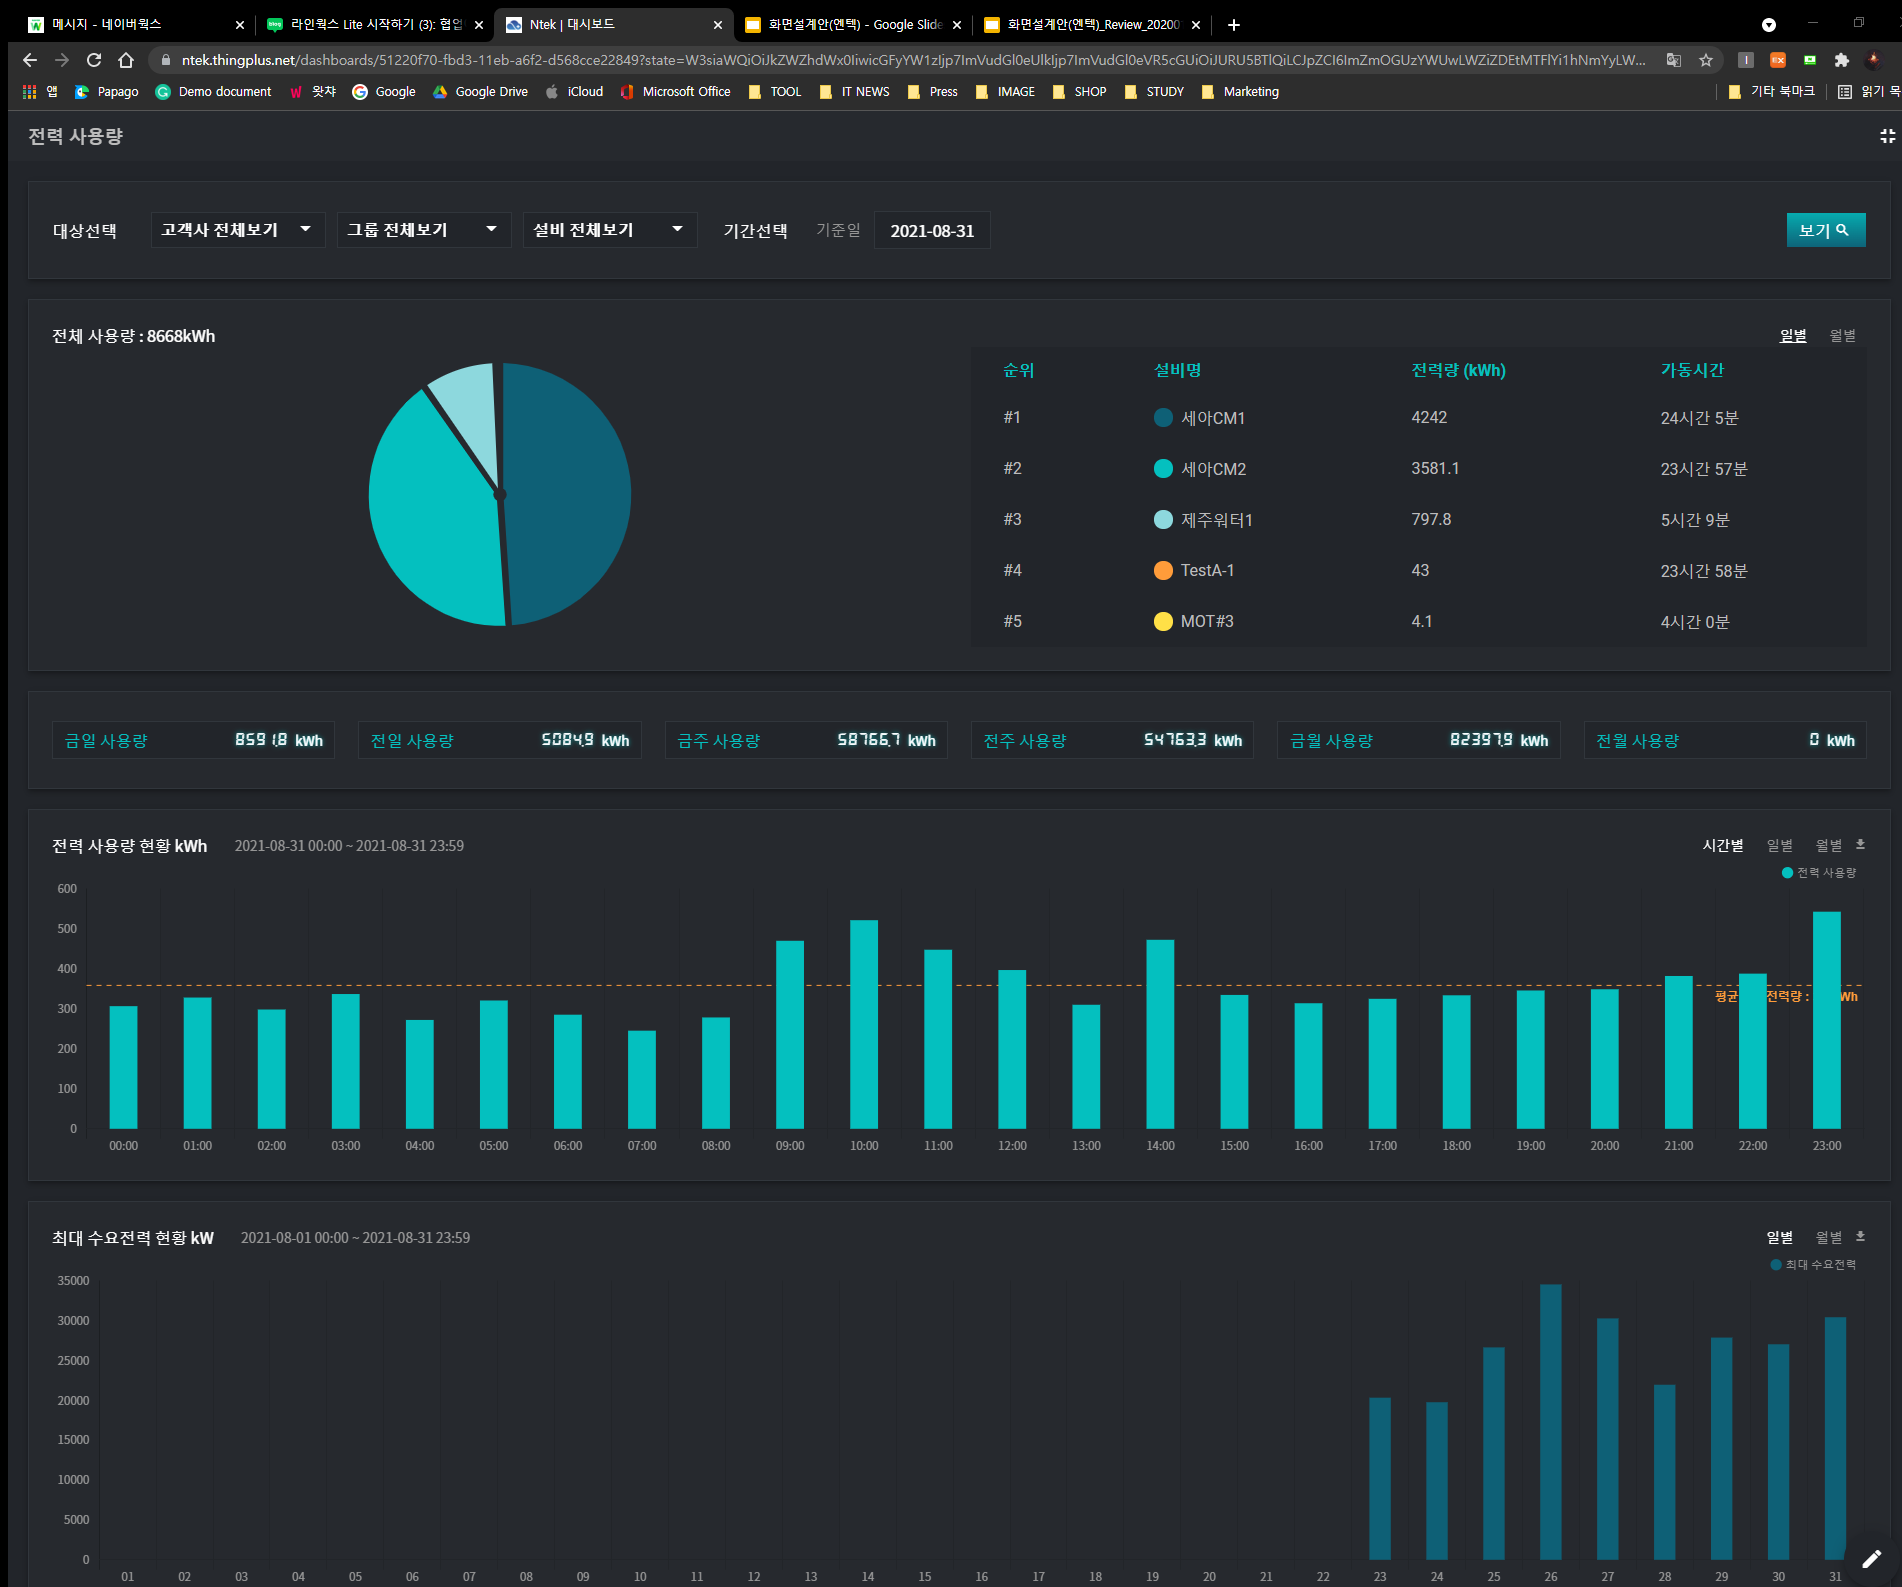The height and width of the screenshot is (1587, 1902).
Task: Open the Papago bookmark
Action: tap(107, 91)
